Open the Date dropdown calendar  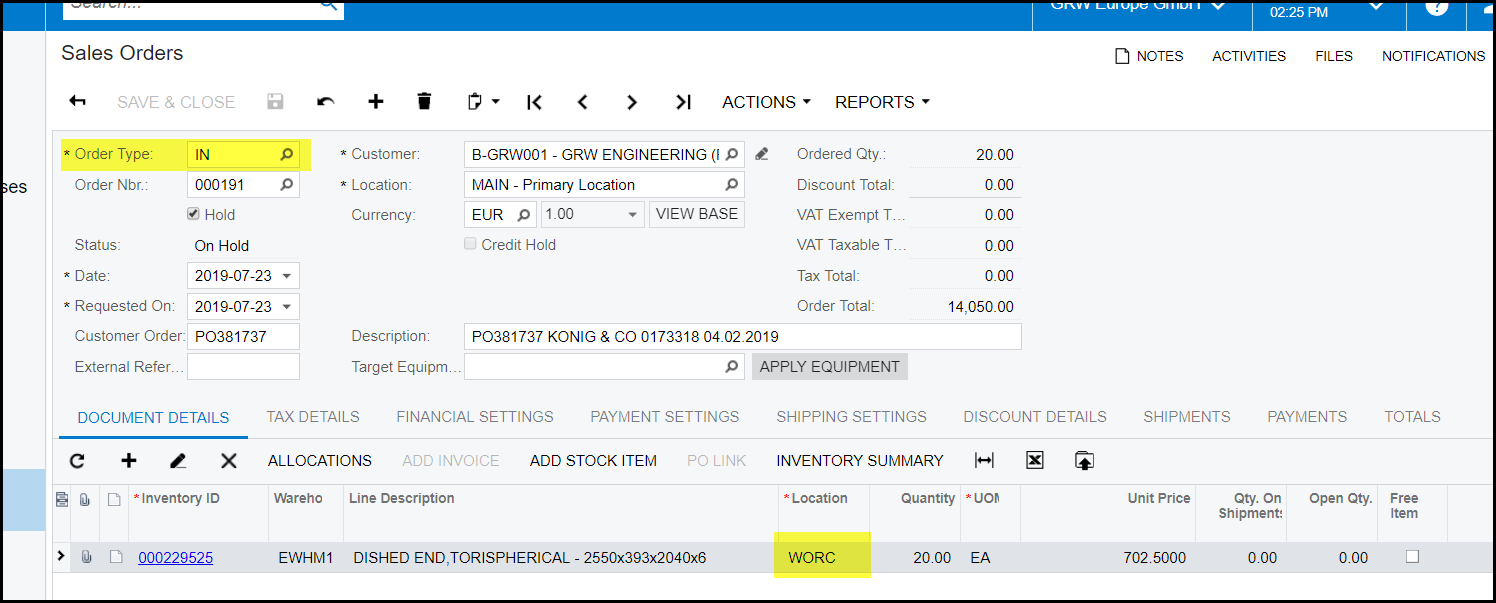(287, 276)
